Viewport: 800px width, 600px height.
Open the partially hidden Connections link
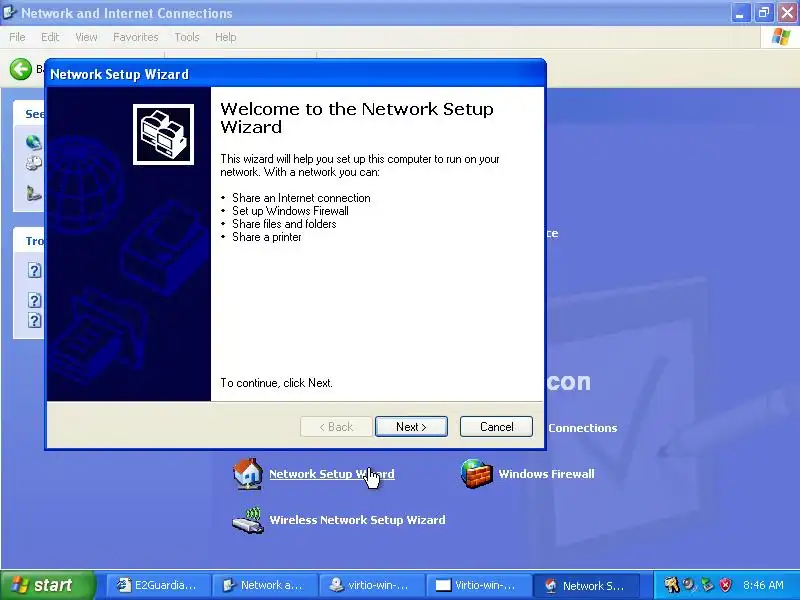click(583, 428)
